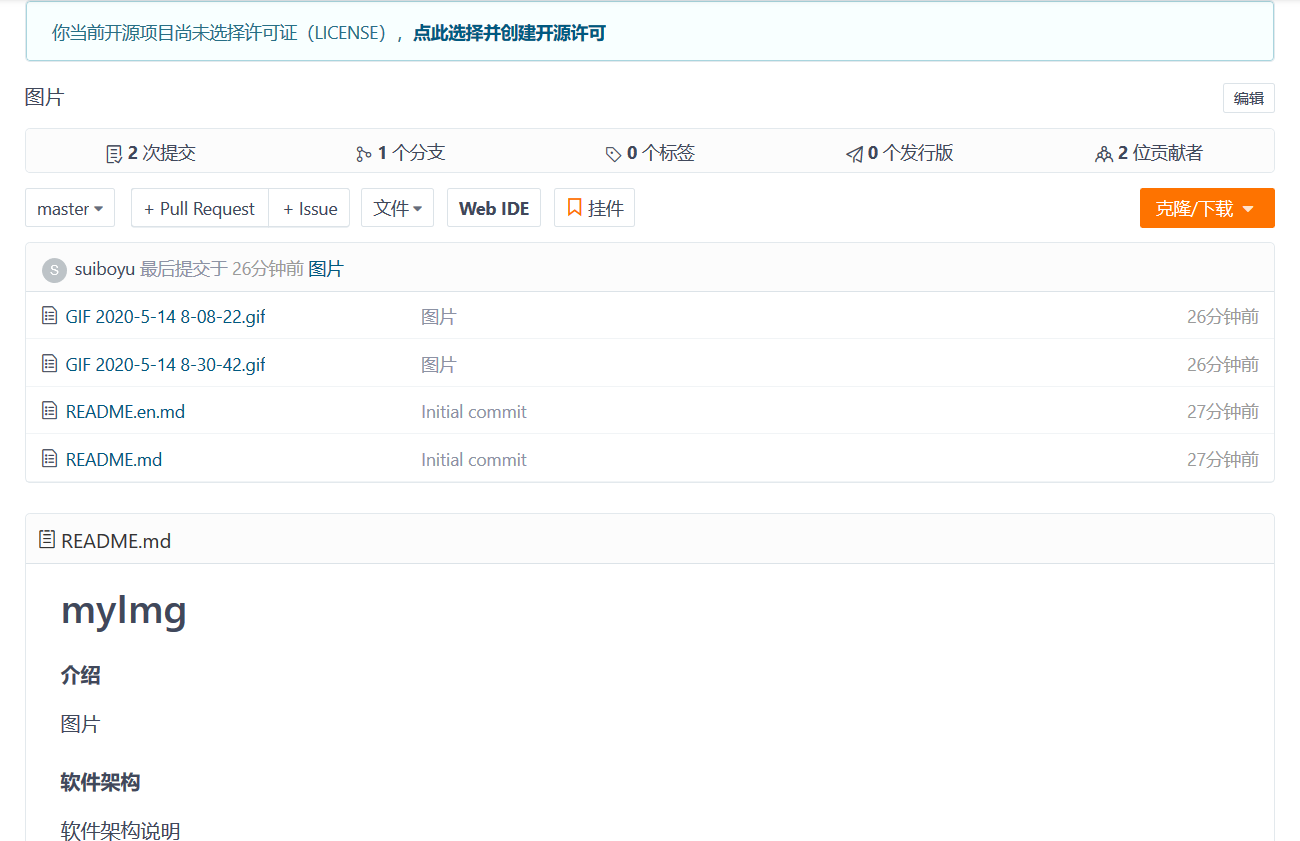
Task: Open commit 图片 for the 8-08-22.gif row
Action: [x=438, y=317]
